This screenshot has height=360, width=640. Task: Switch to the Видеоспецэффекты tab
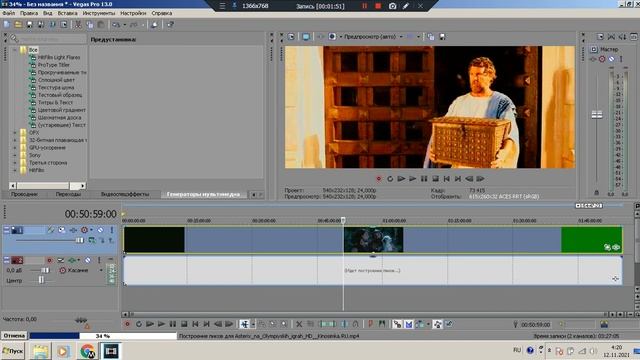pyautogui.click(x=125, y=194)
